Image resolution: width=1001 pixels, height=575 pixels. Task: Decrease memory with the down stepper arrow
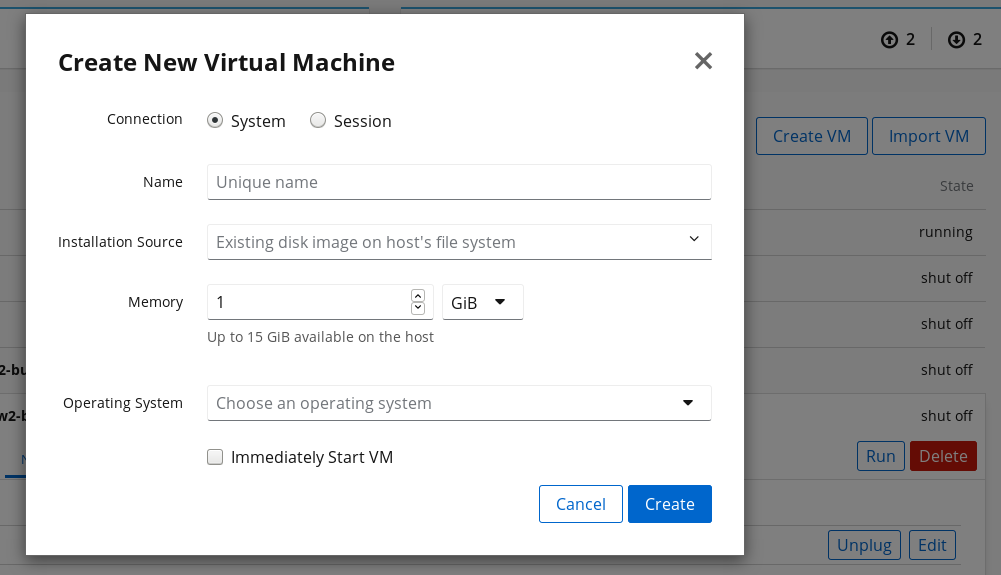(418, 308)
